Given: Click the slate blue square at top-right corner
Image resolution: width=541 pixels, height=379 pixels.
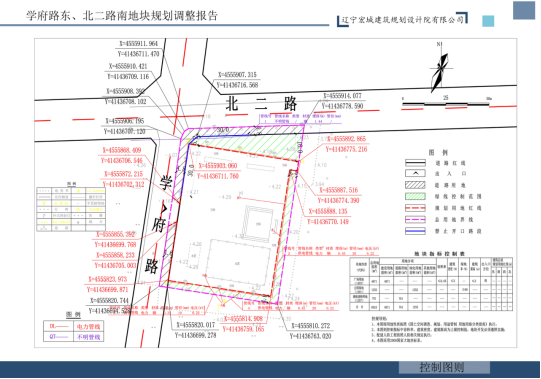Looking at the screenshot, I should (524, 10).
